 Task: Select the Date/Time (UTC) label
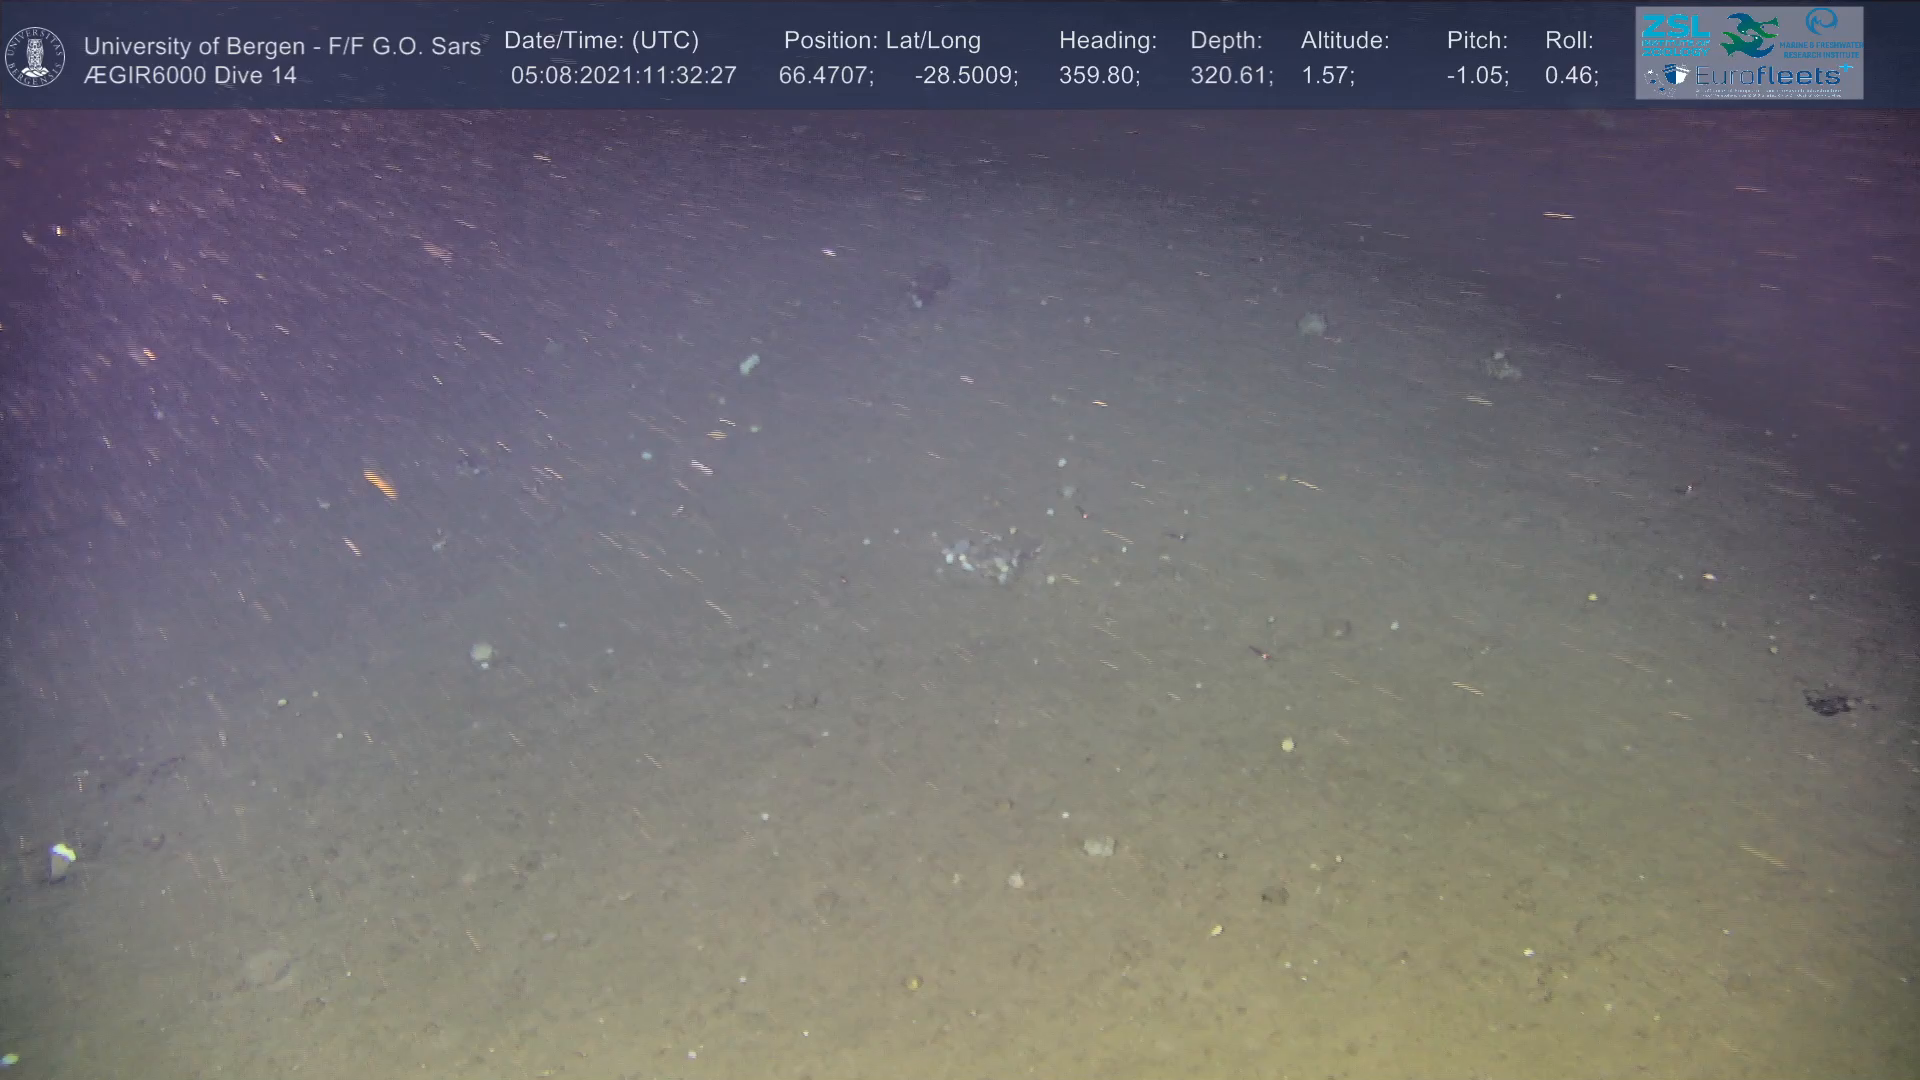click(601, 41)
